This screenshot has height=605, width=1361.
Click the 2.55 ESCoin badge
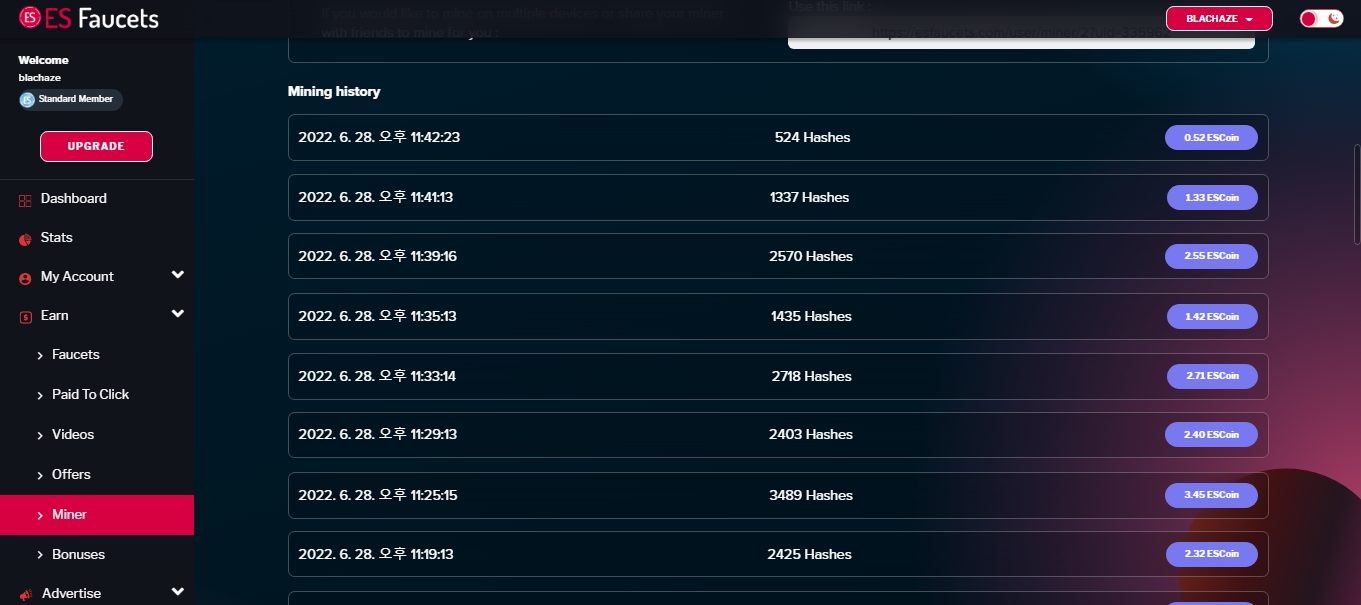coord(1211,256)
